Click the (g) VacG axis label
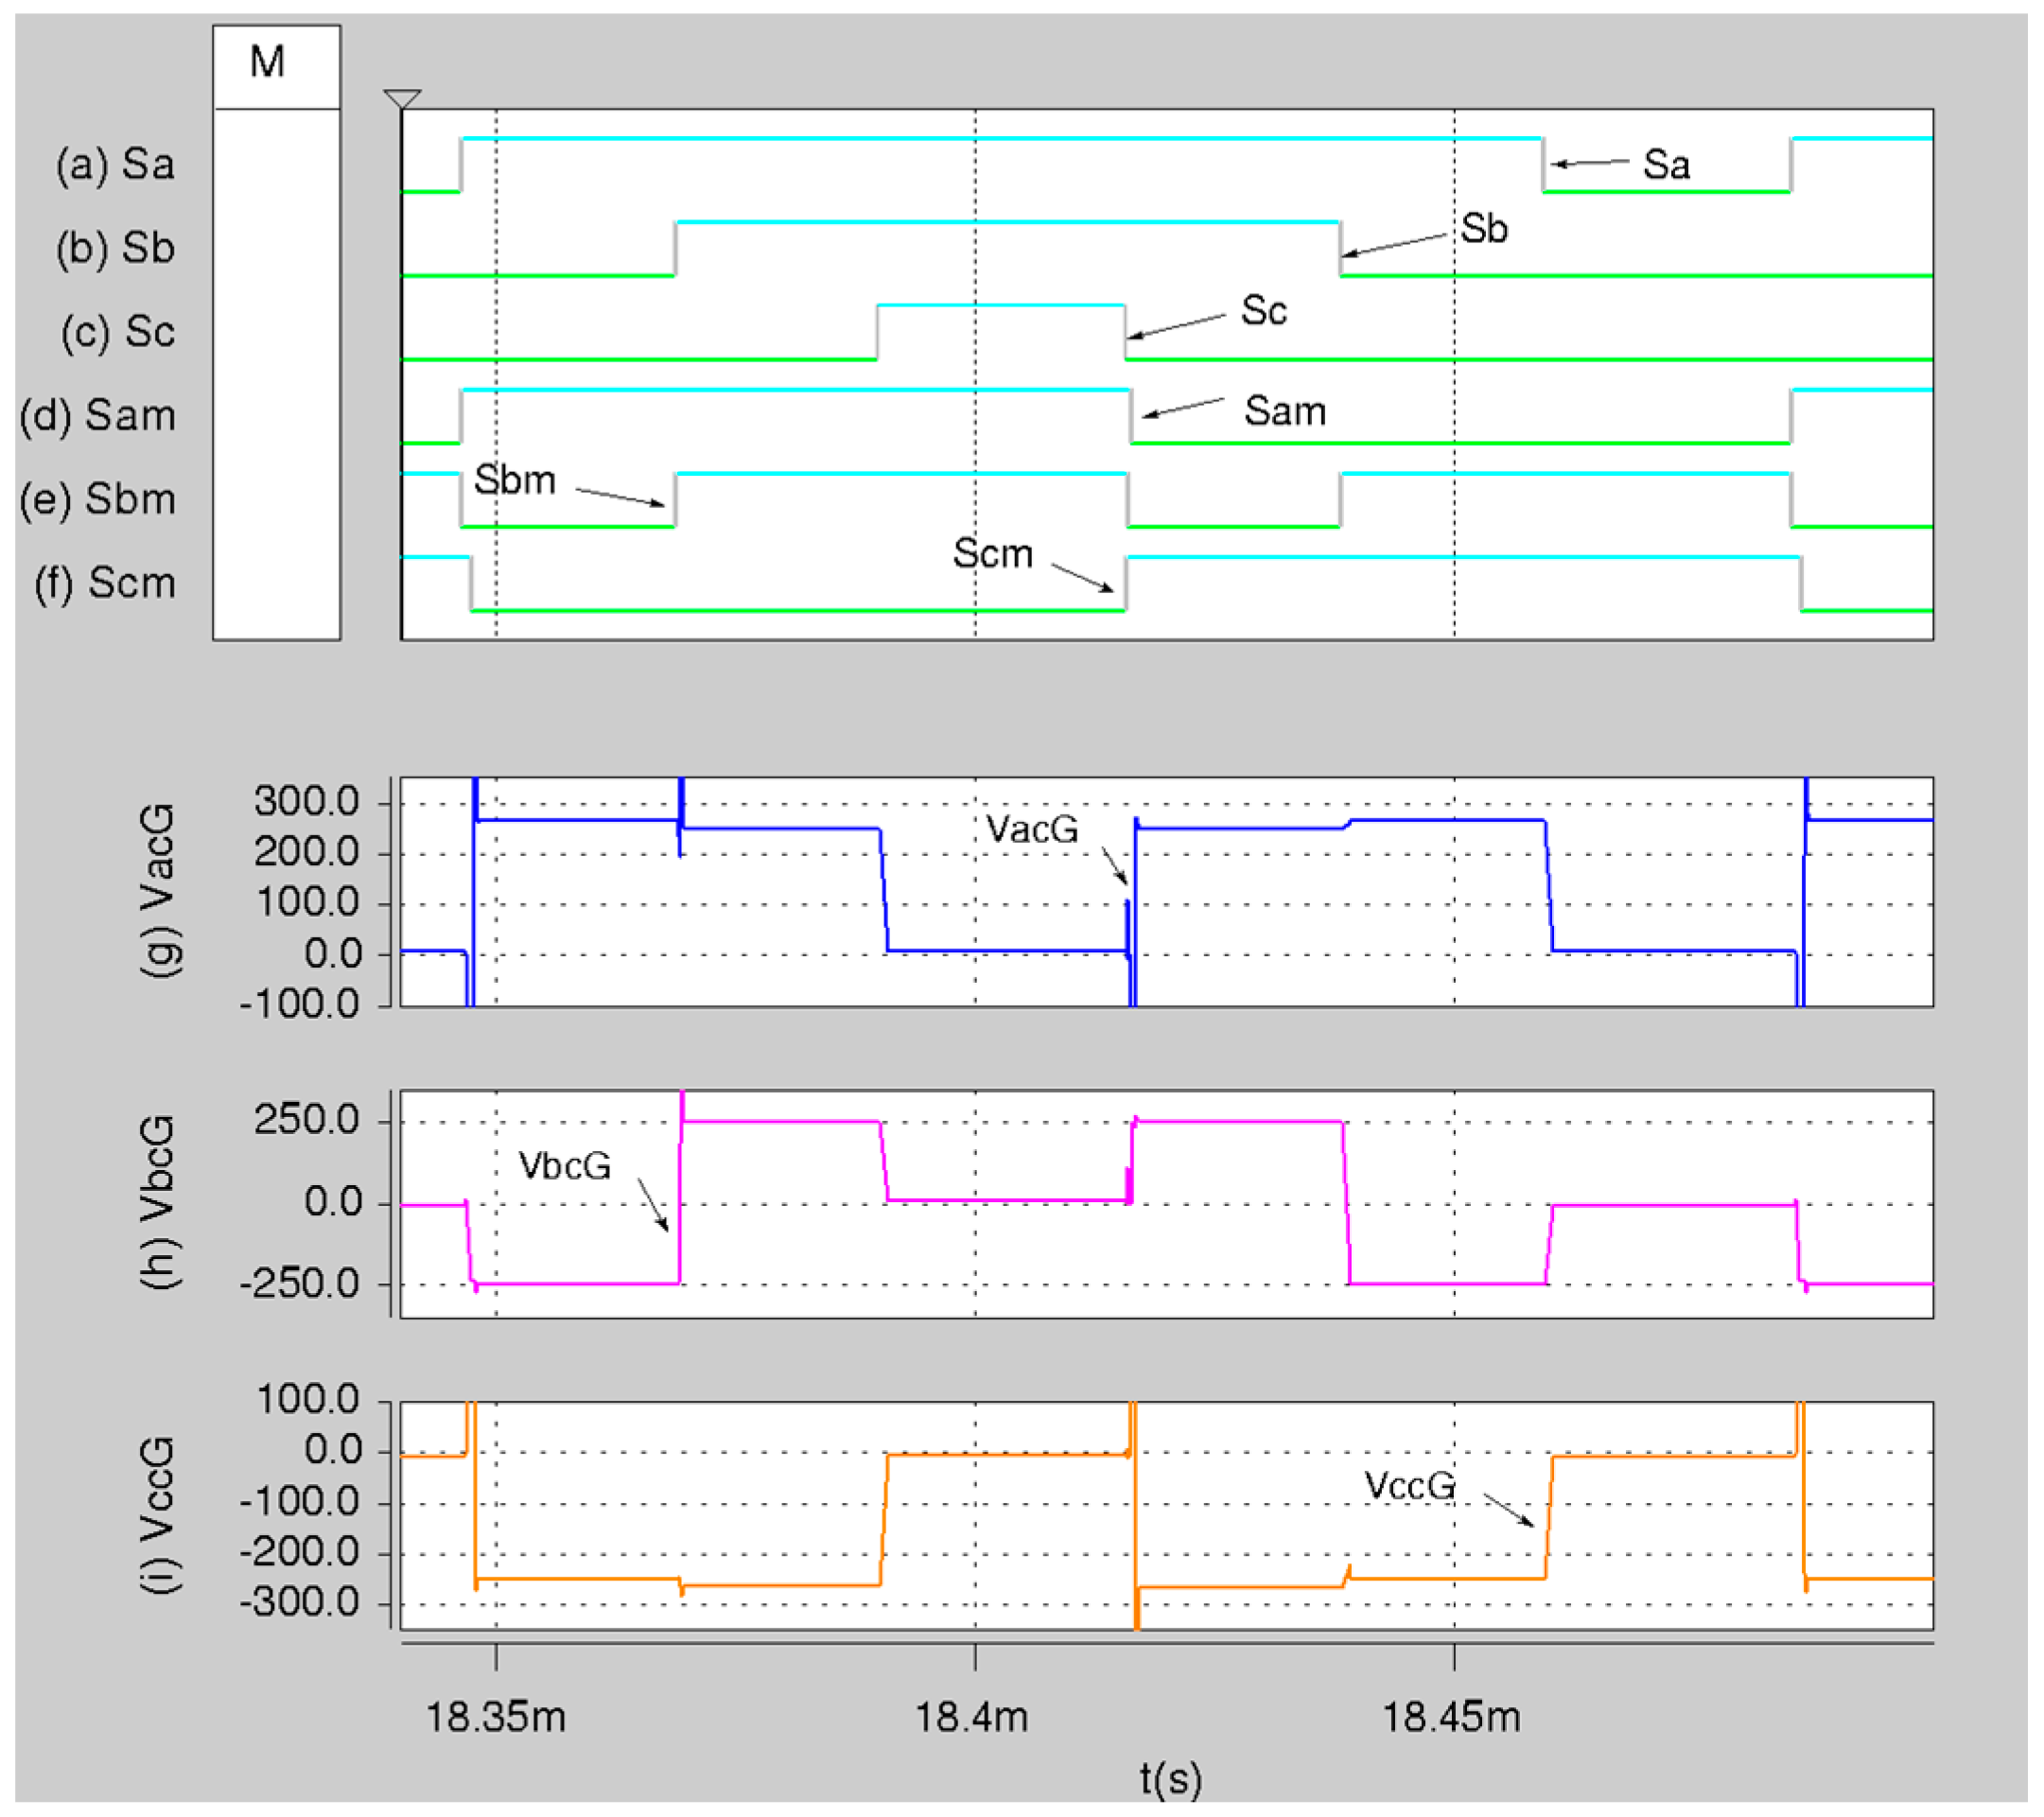This screenshot has height=1817, width=2044. 160,891
